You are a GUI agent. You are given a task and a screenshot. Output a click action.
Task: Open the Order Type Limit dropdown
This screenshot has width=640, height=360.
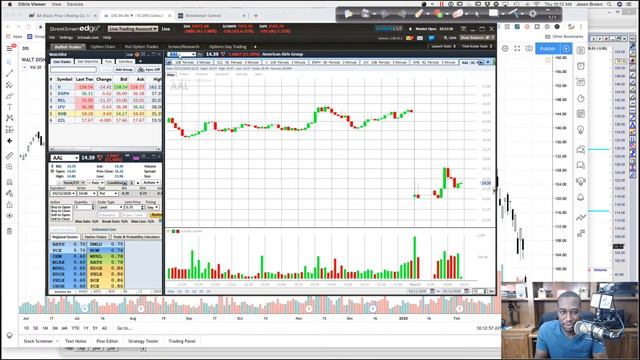pos(110,207)
